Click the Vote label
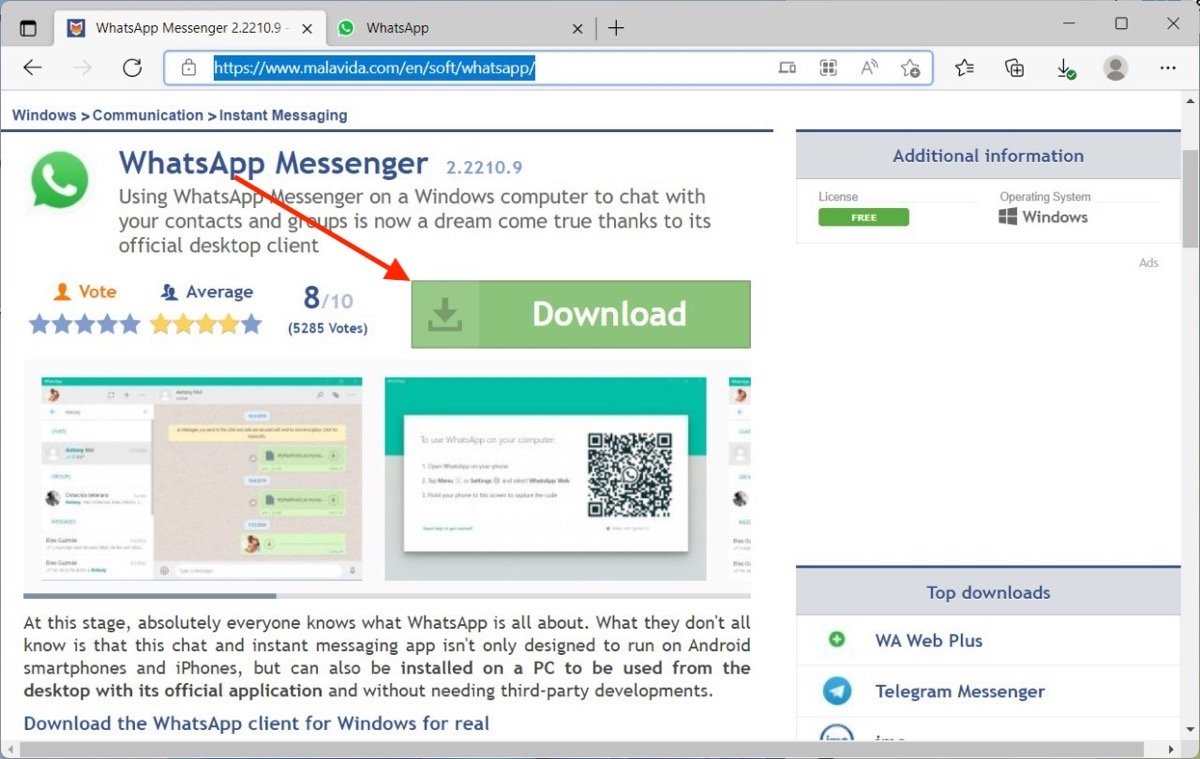 (x=97, y=292)
